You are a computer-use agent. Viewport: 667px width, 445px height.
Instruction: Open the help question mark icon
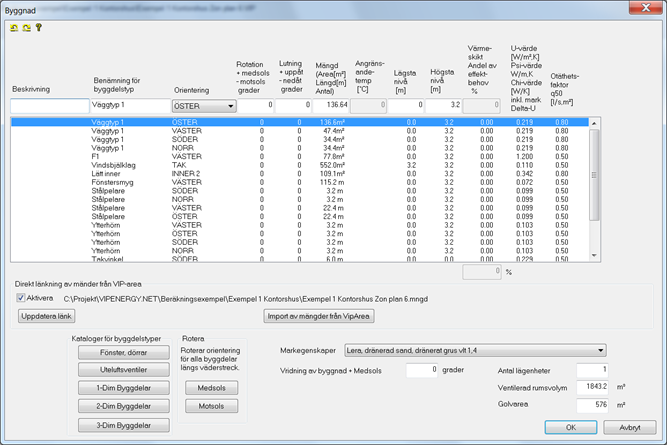pos(39,28)
